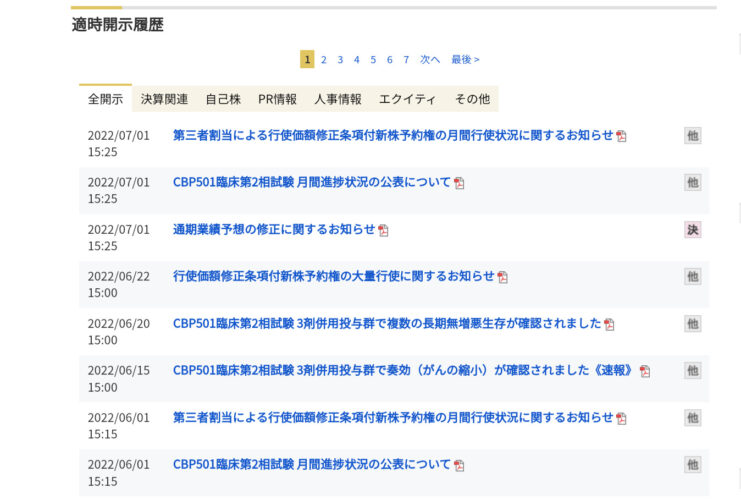Viewport: 741px width, 500px height.
Task: Open PDF icon beside 通期業績予想の修正
Action: click(383, 230)
